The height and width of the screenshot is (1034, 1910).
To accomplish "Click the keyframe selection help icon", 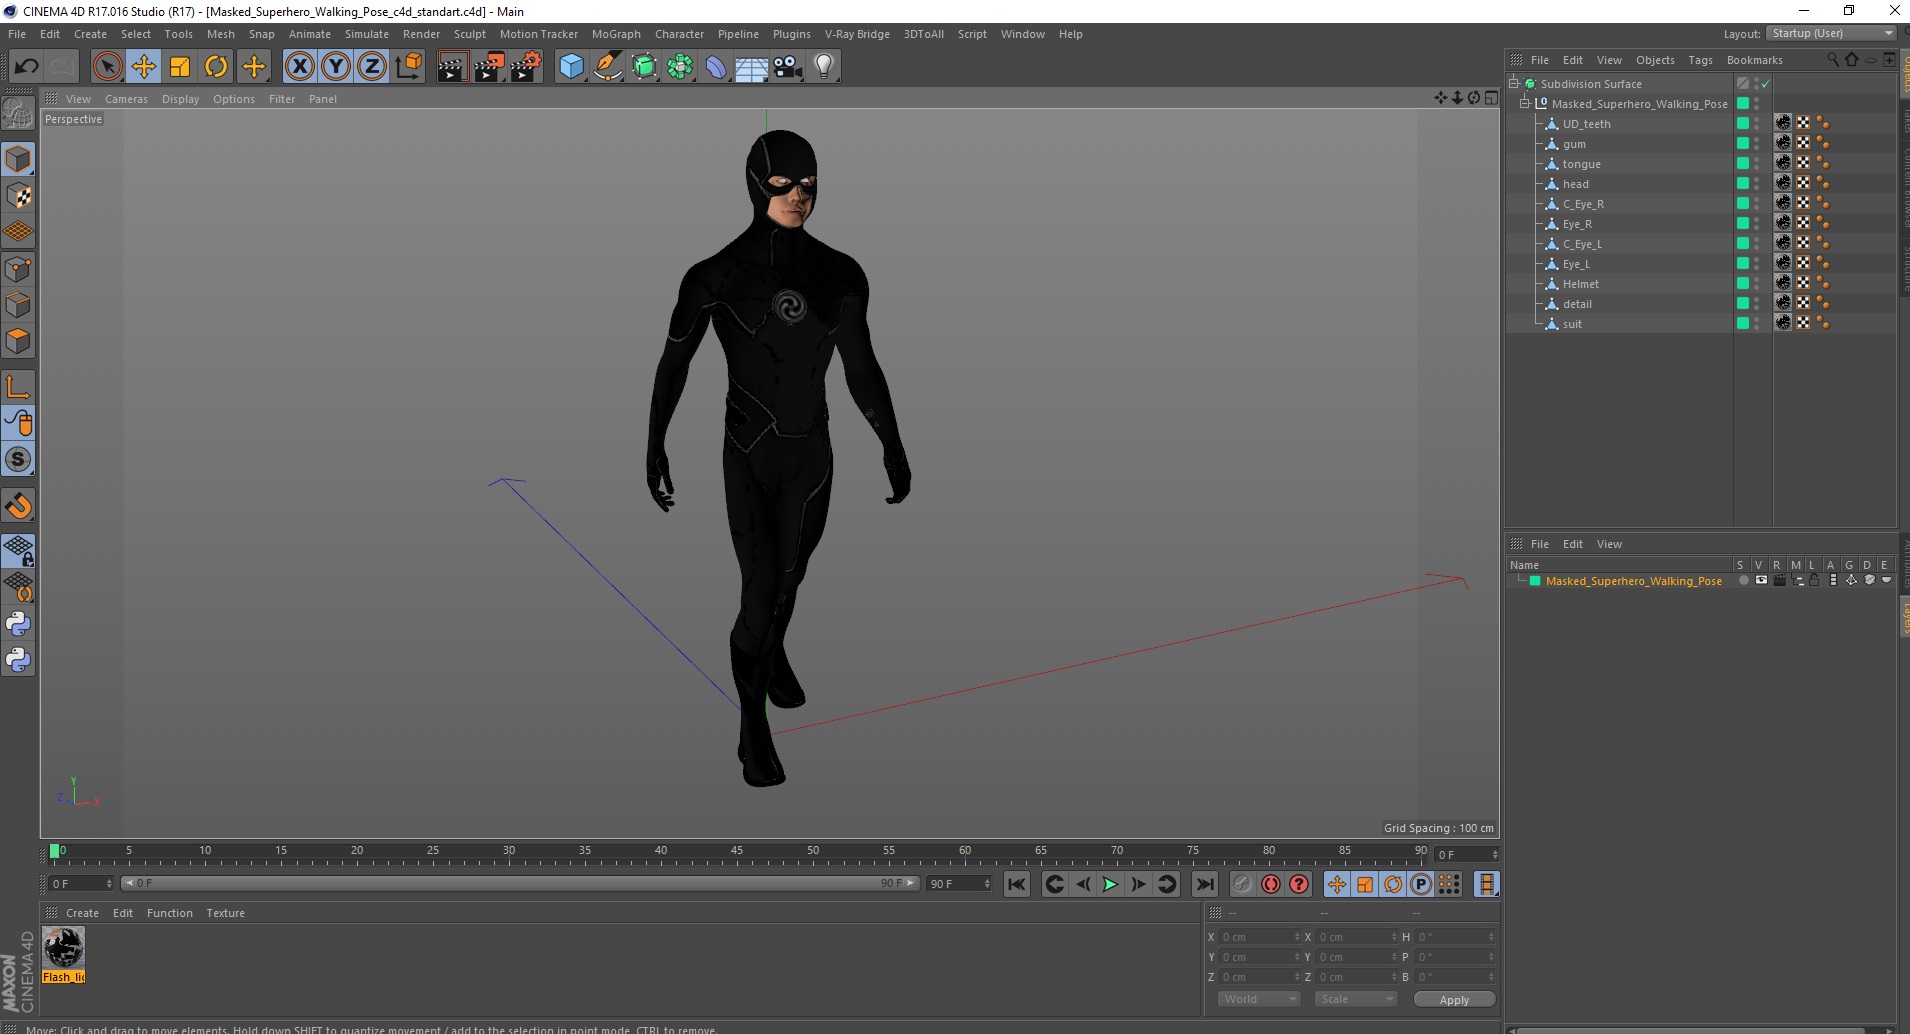I will [1299, 884].
